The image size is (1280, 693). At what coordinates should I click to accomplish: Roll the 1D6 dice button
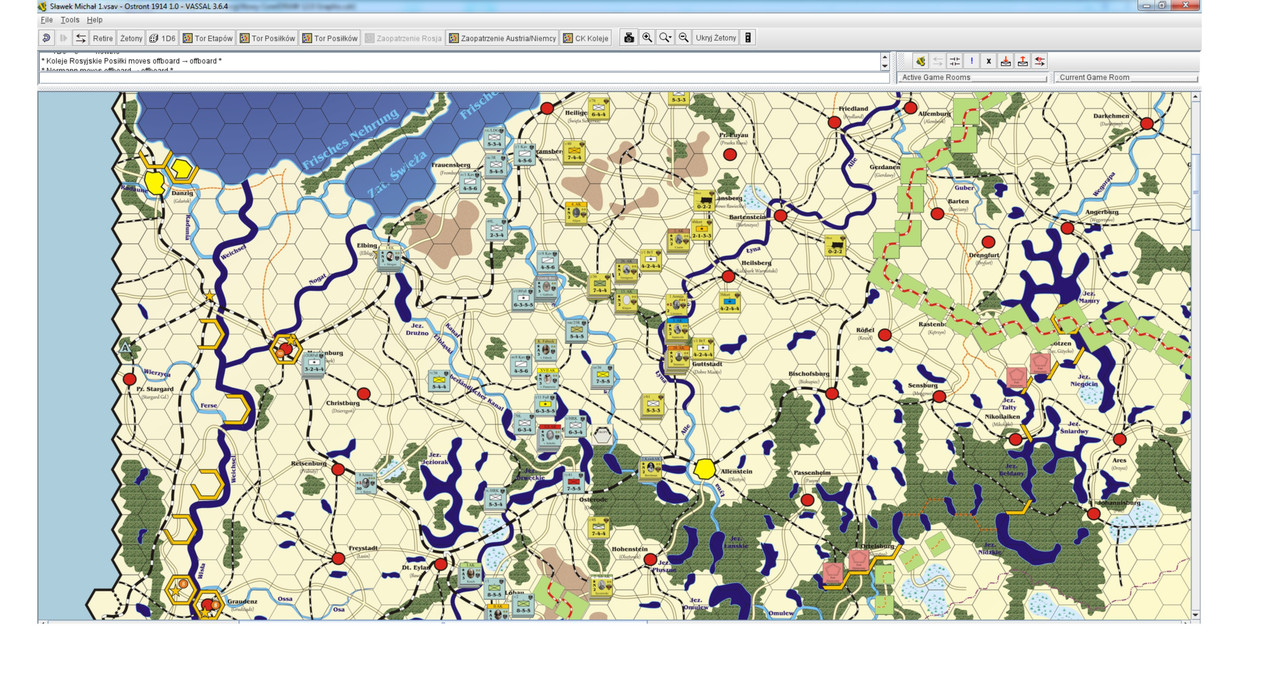tap(162, 38)
